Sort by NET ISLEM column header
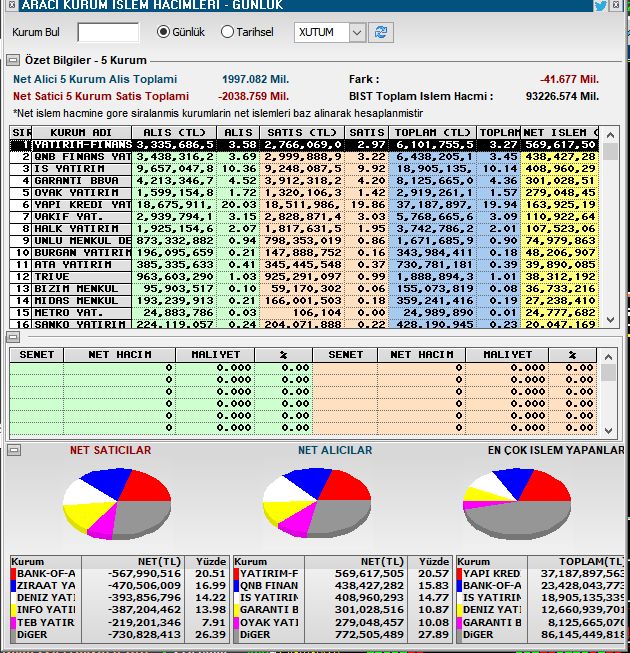The image size is (630, 653). tap(560, 132)
